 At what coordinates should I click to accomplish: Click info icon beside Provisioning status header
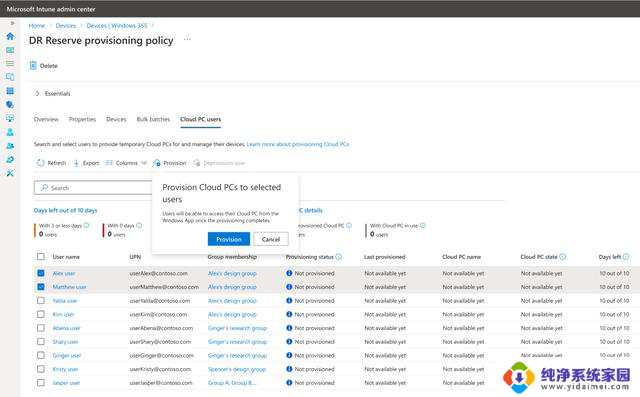(338, 257)
